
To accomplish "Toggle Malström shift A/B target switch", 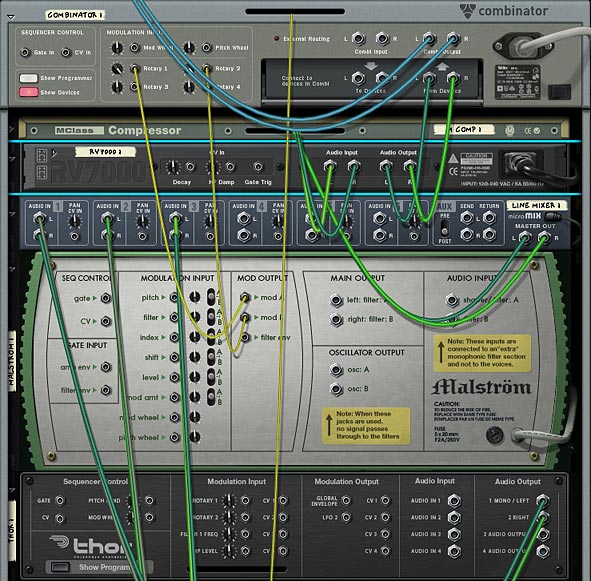I will [211, 357].
